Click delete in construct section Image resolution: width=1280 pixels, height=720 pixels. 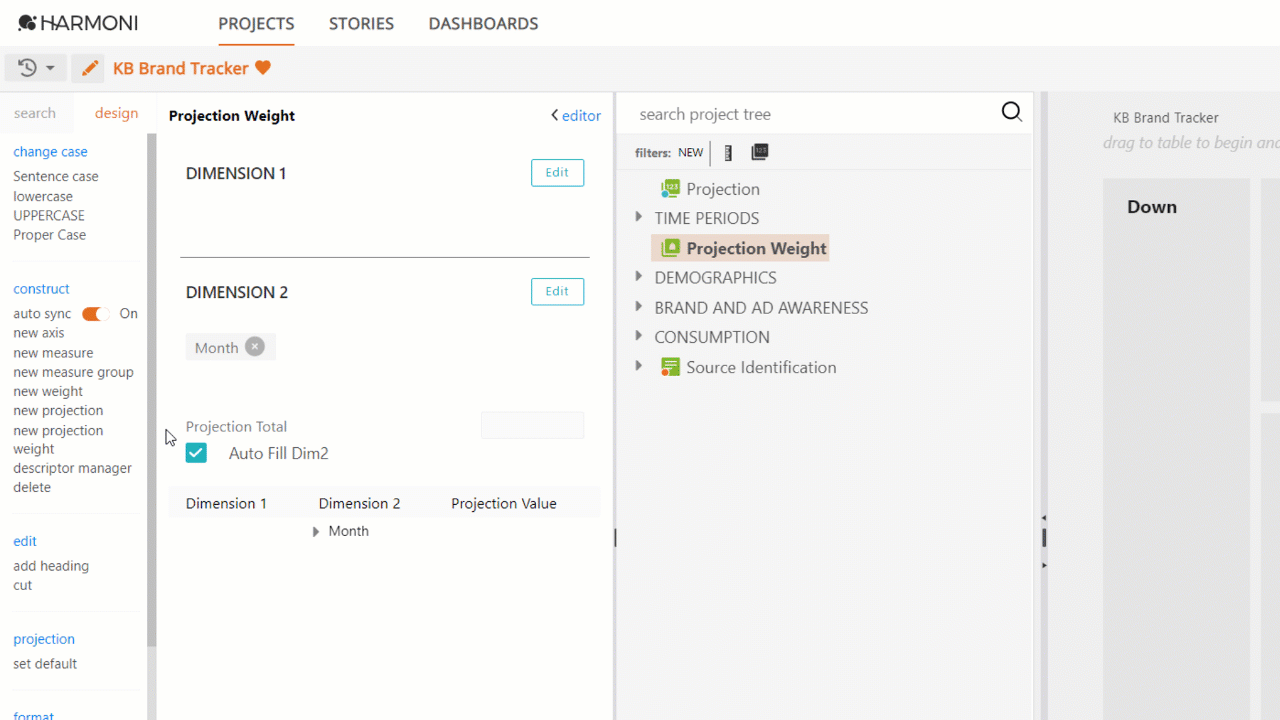(x=32, y=487)
